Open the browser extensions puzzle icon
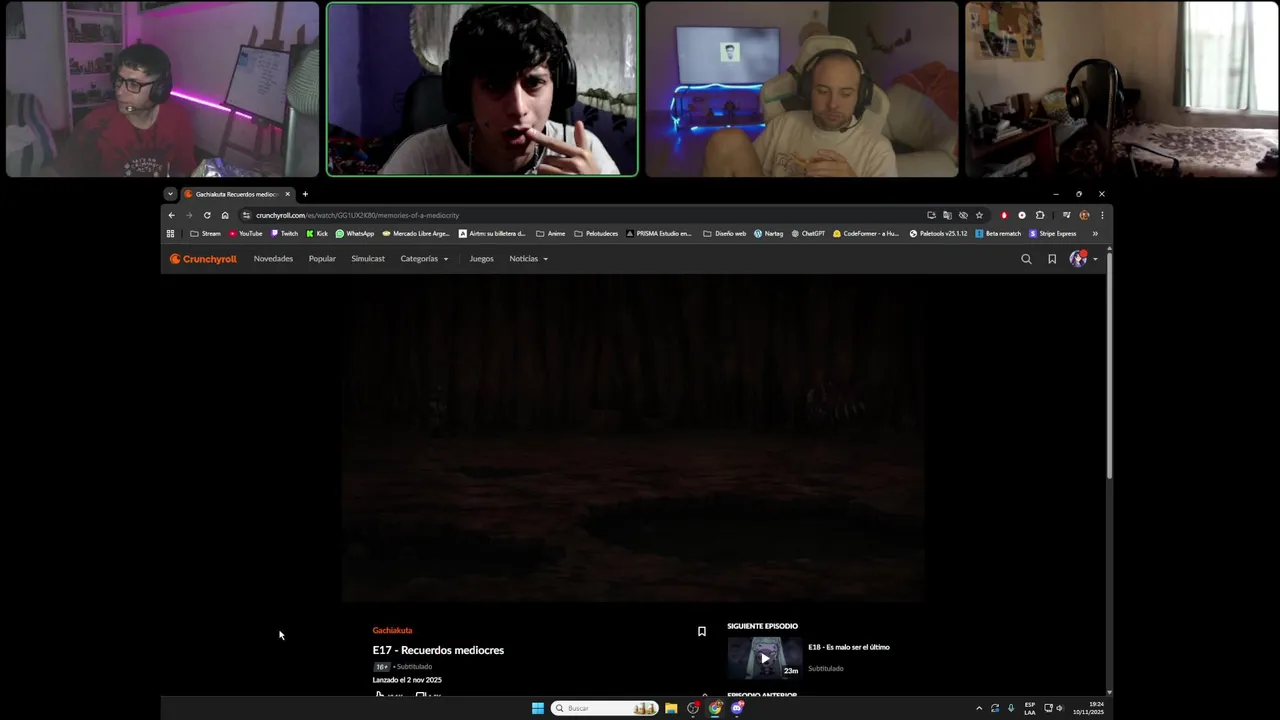Screen dimensions: 1280x720 pyautogui.click(x=1040, y=215)
